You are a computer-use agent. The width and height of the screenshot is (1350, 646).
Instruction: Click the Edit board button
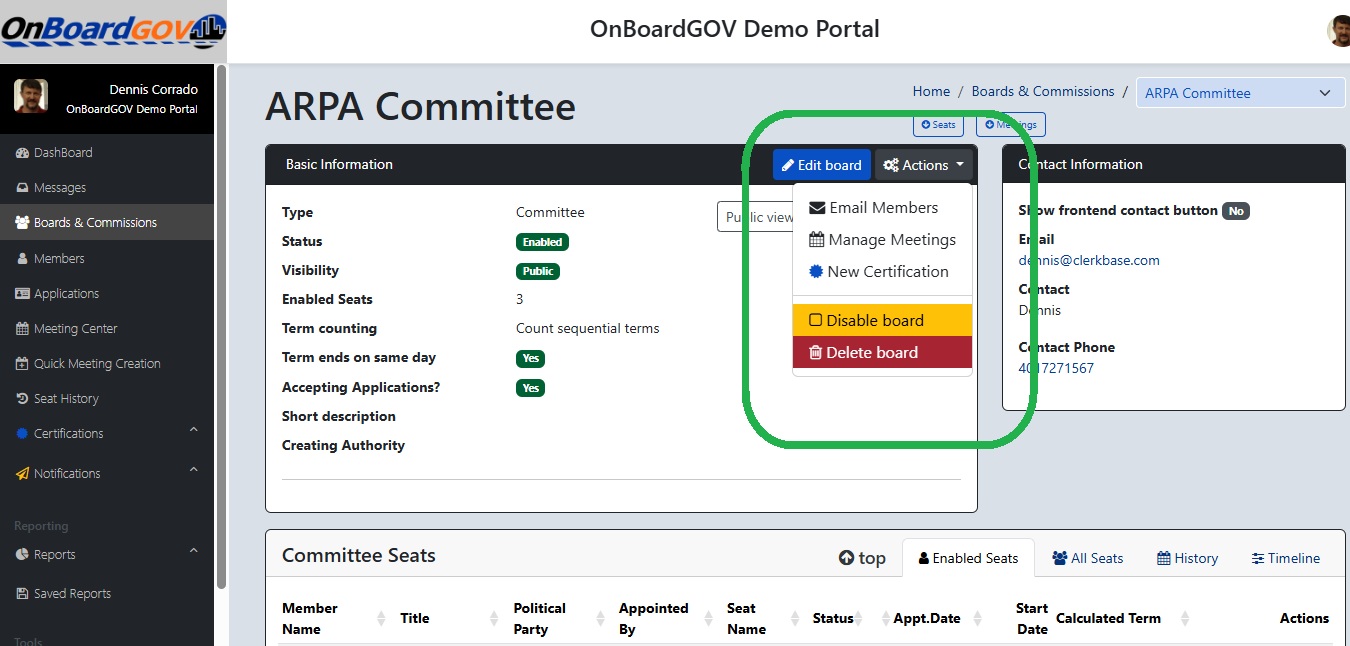(821, 165)
